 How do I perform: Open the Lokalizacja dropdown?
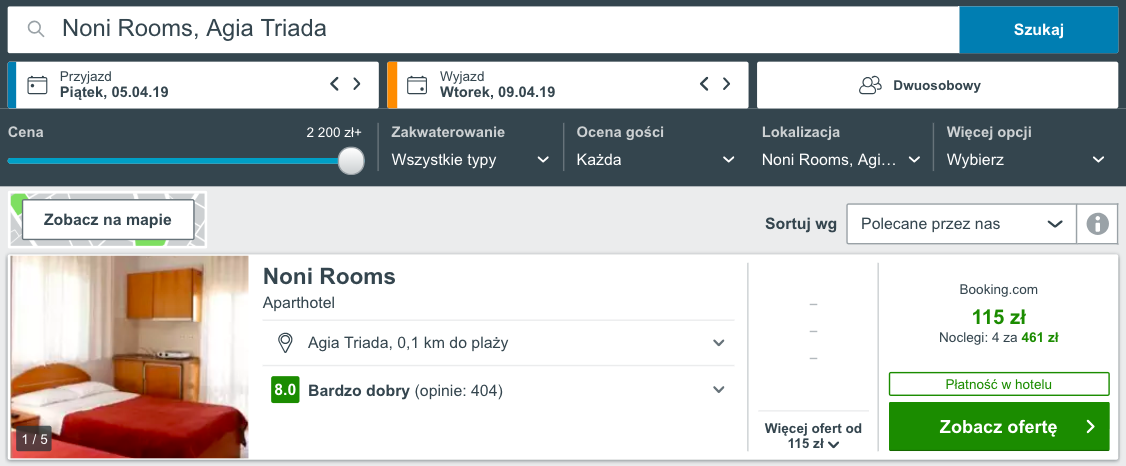pos(841,159)
